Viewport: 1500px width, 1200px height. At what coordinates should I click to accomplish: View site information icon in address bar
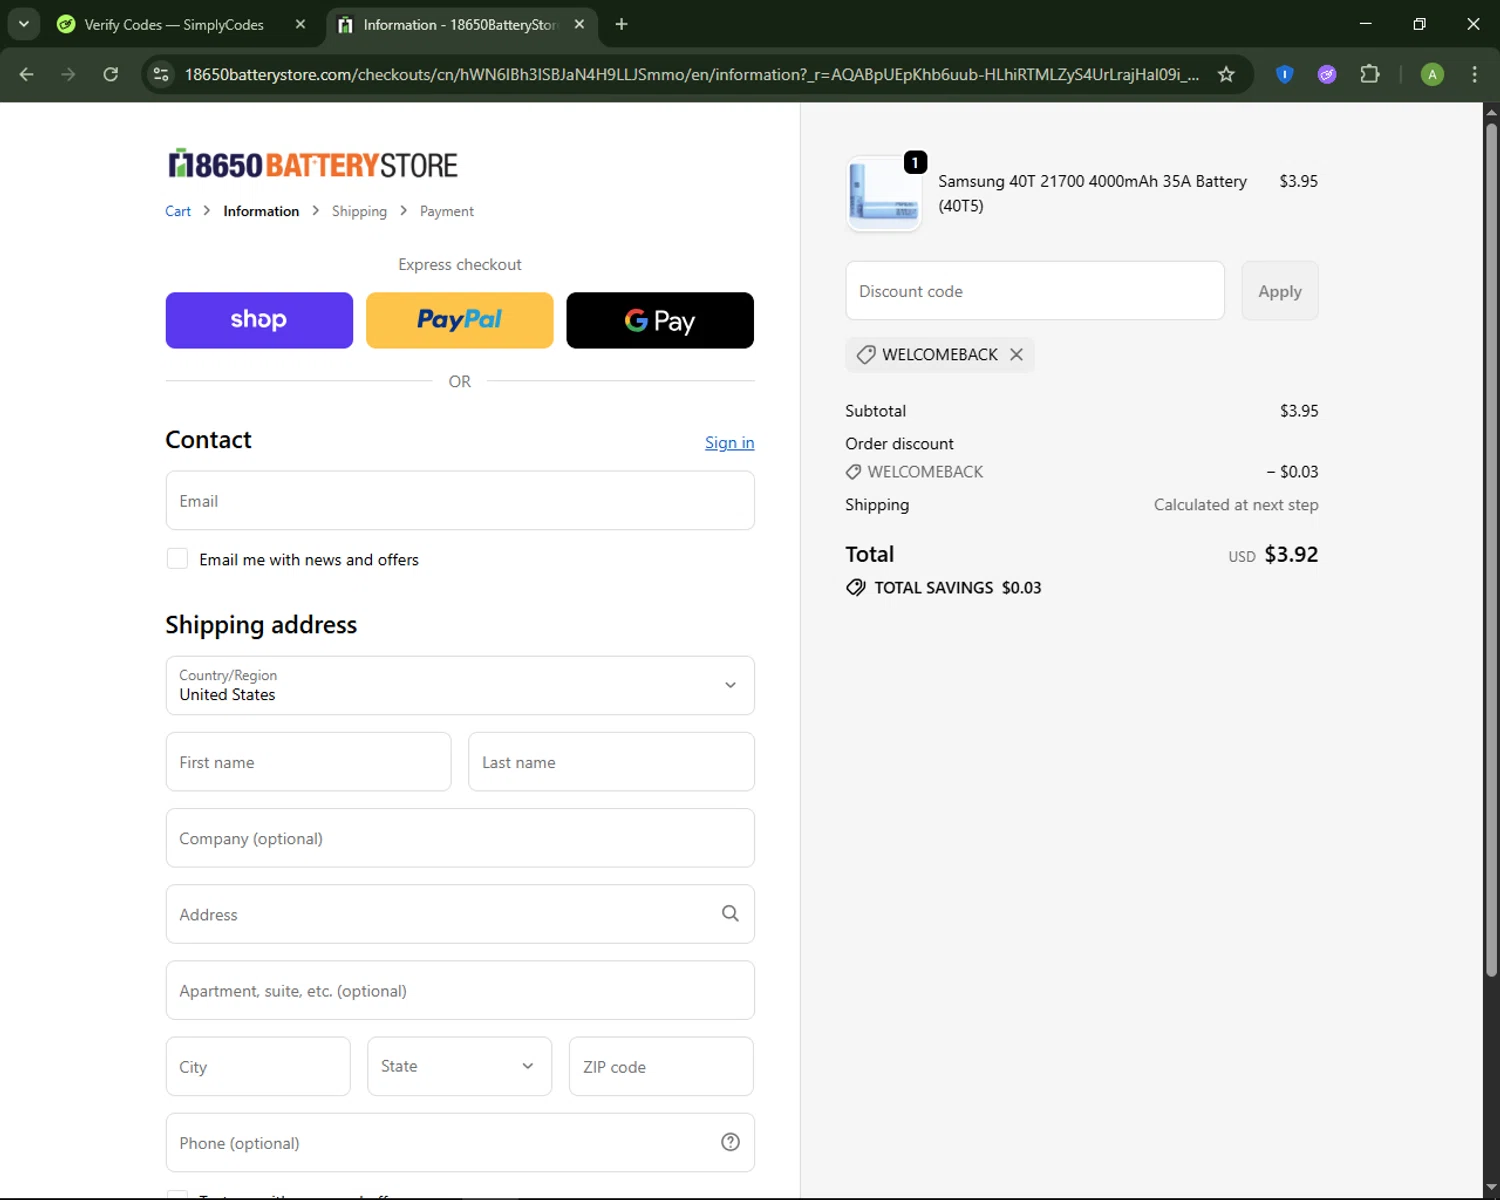pos(161,74)
